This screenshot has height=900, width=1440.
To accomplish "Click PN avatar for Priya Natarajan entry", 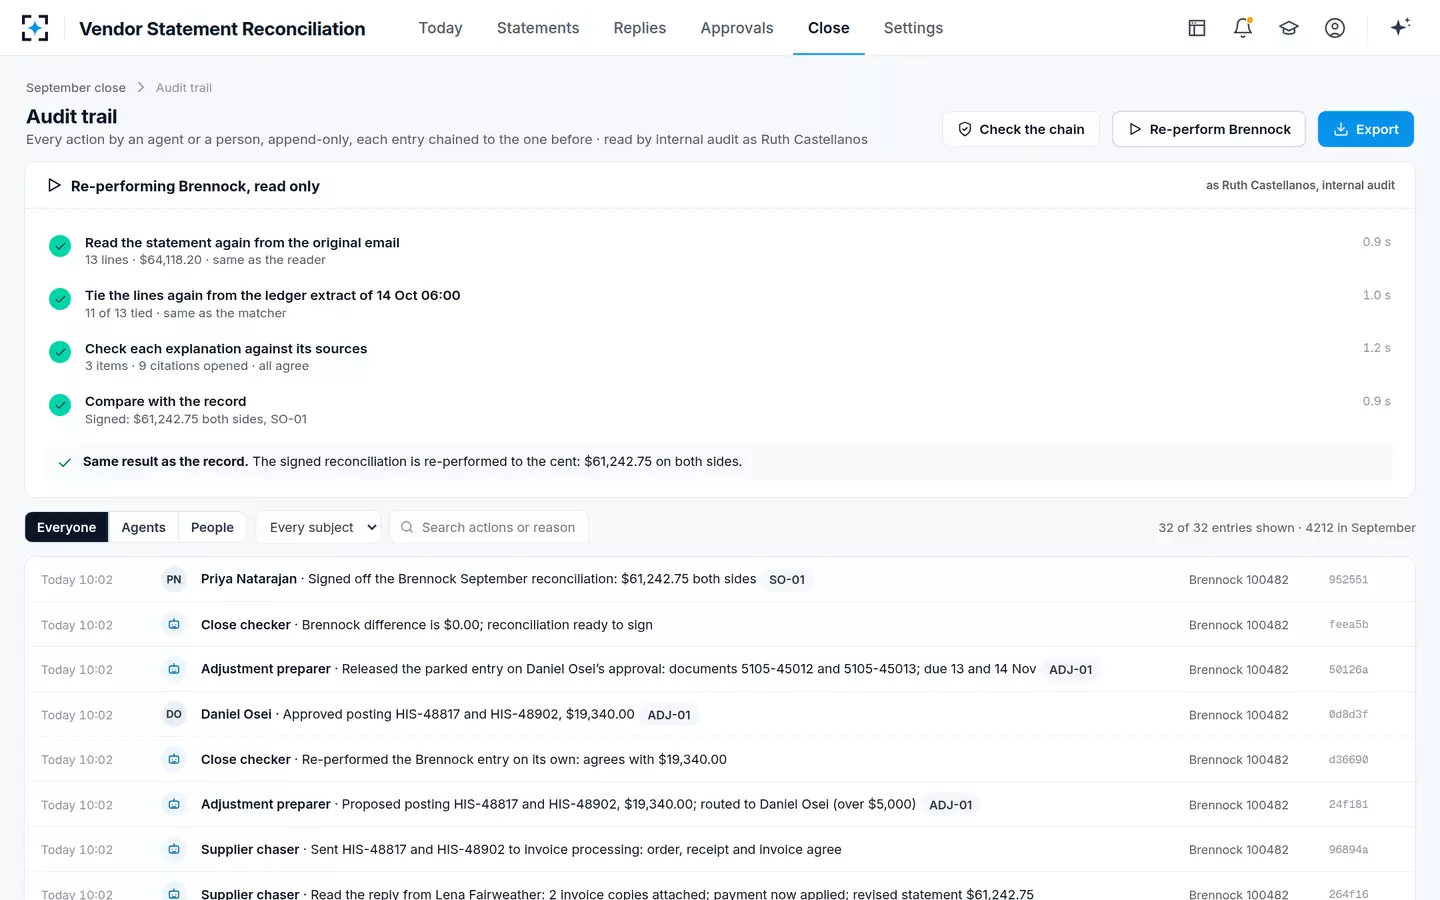I will (x=174, y=579).
